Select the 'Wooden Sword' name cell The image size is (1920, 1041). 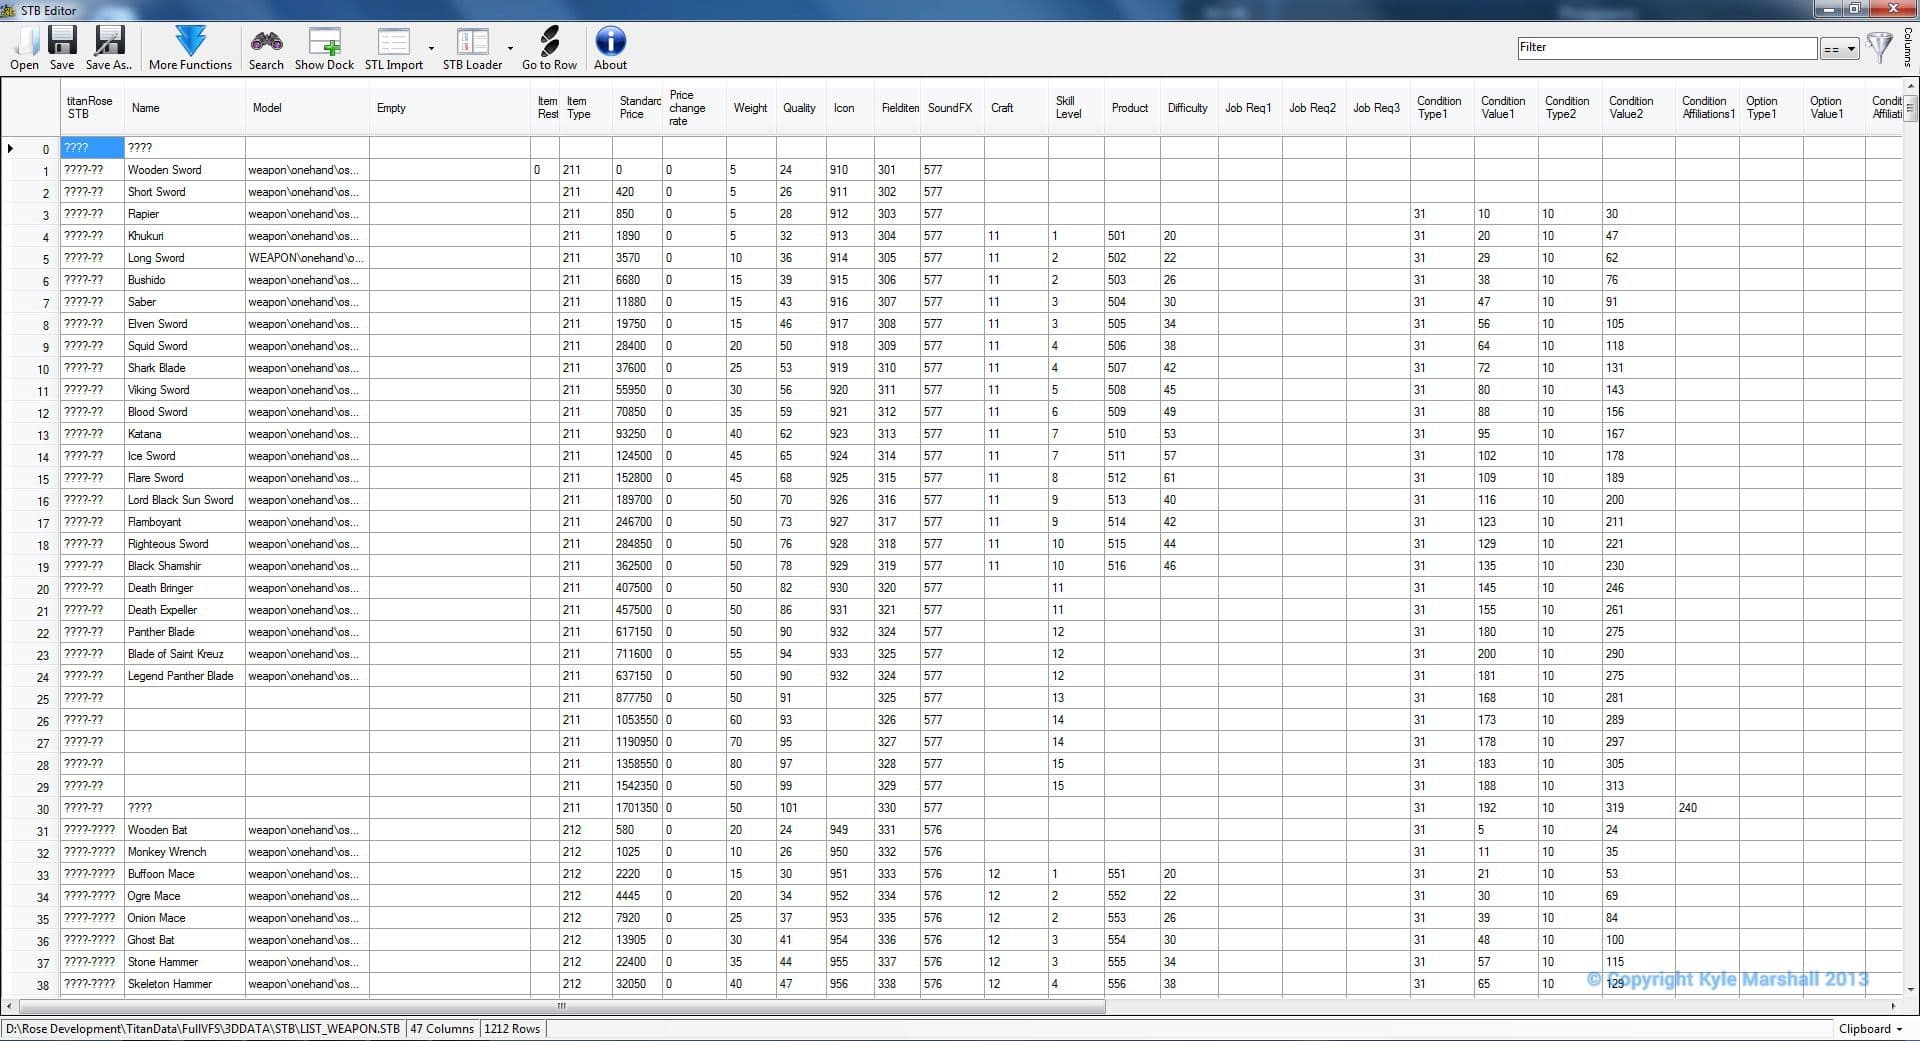[x=184, y=170]
